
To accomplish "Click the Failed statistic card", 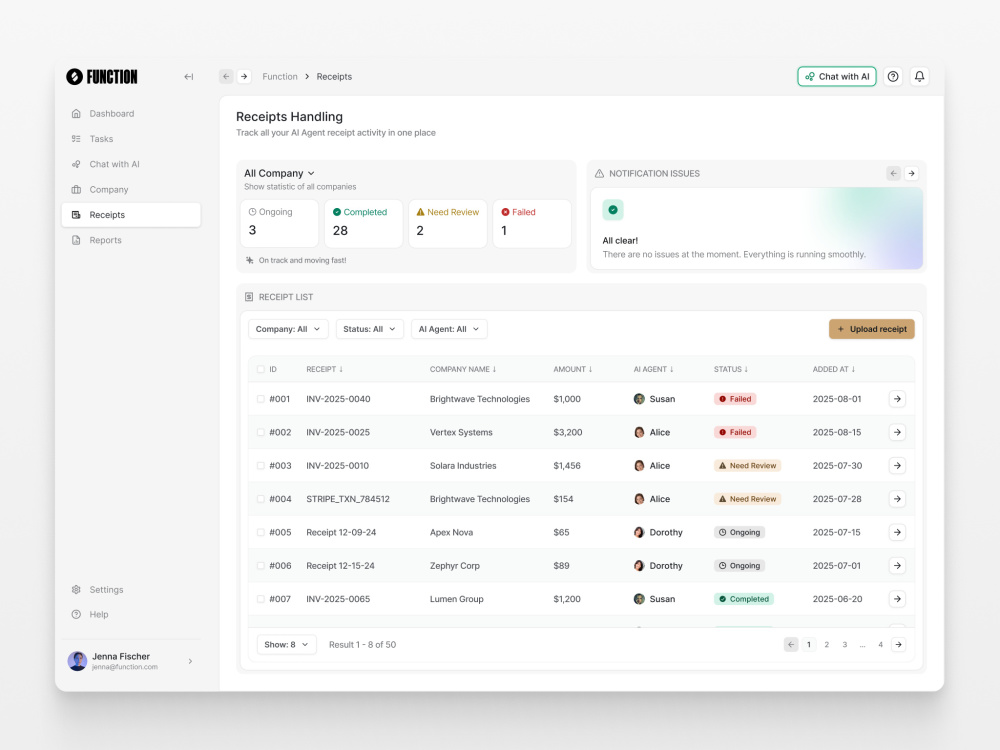I will [x=532, y=223].
